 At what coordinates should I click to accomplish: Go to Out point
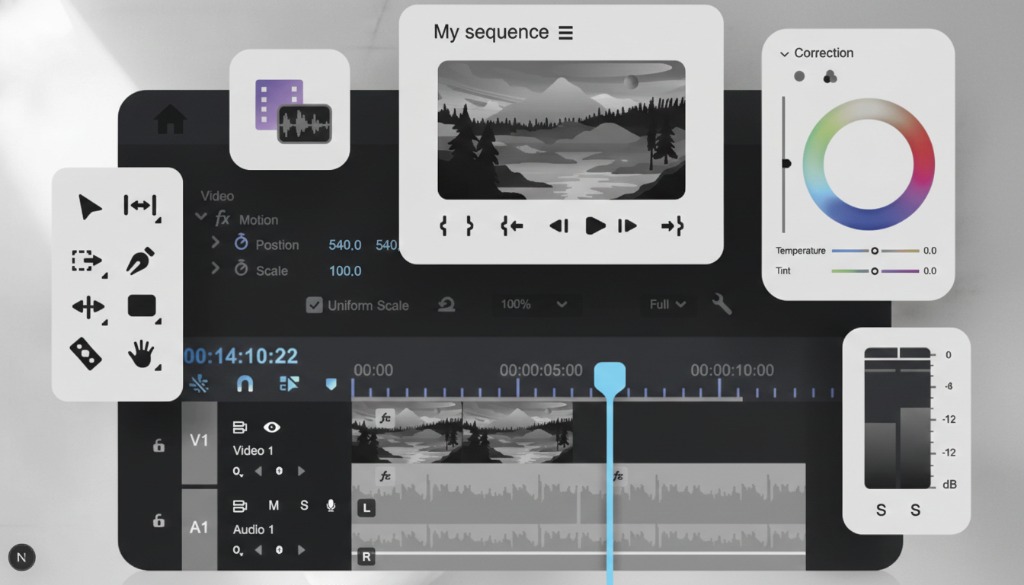coord(672,226)
